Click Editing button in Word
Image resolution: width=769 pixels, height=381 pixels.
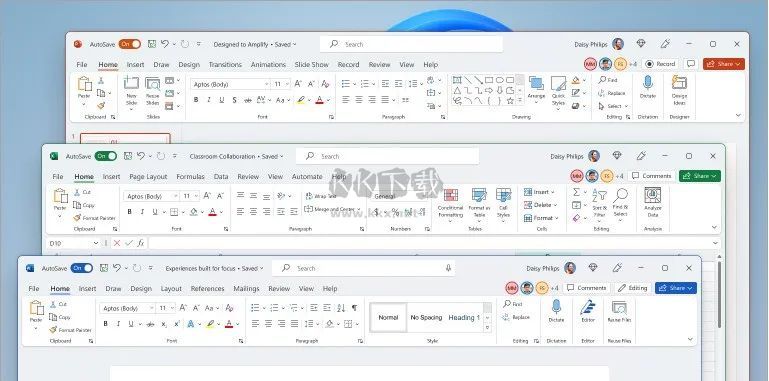633,288
